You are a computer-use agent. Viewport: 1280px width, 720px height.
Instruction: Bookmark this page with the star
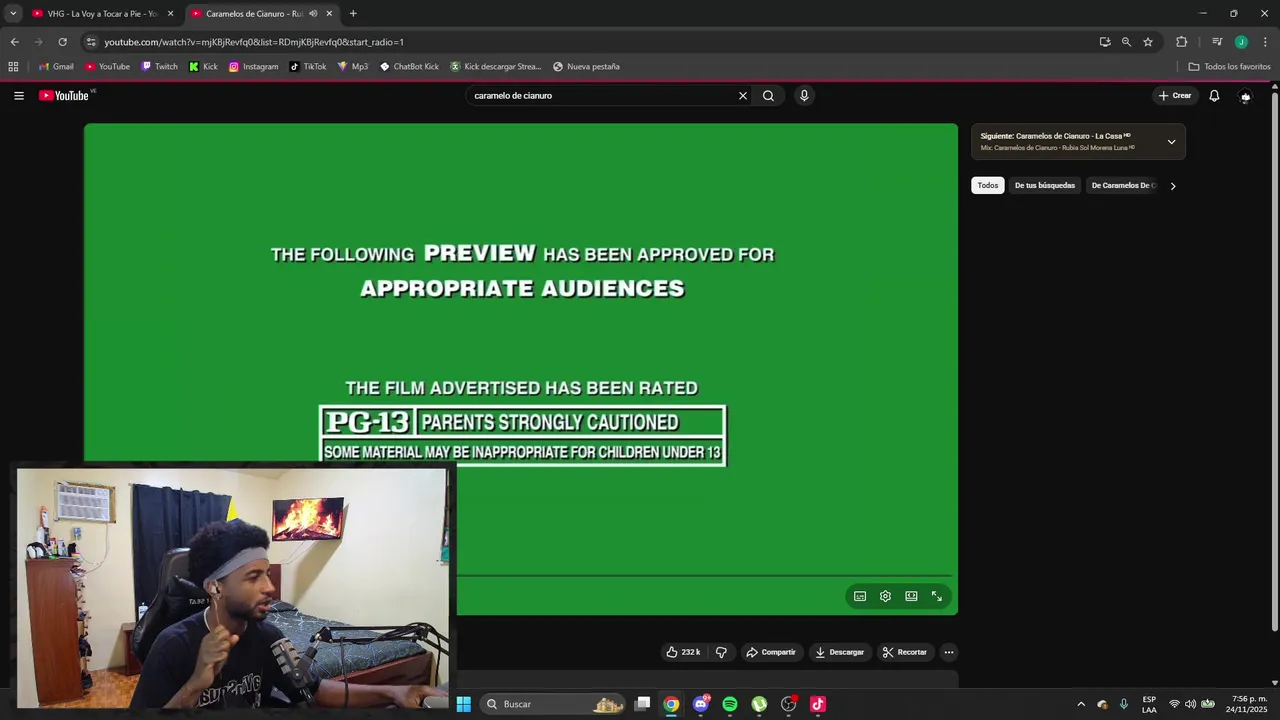point(1148,42)
